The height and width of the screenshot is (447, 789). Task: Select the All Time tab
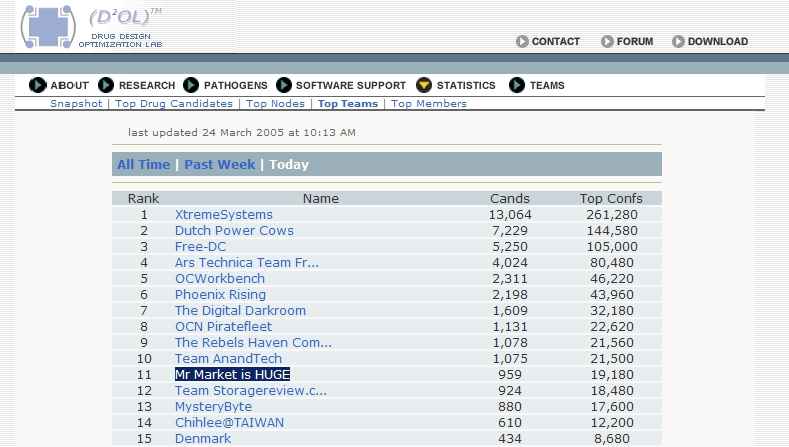pyautogui.click(x=143, y=165)
